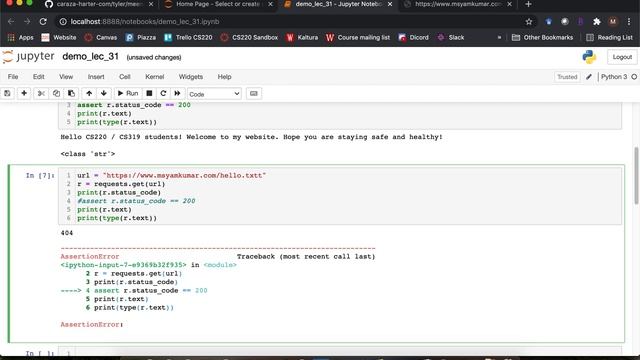Restart the kernel icon
Image resolution: width=640 pixels, height=360 pixels.
pos(163,93)
